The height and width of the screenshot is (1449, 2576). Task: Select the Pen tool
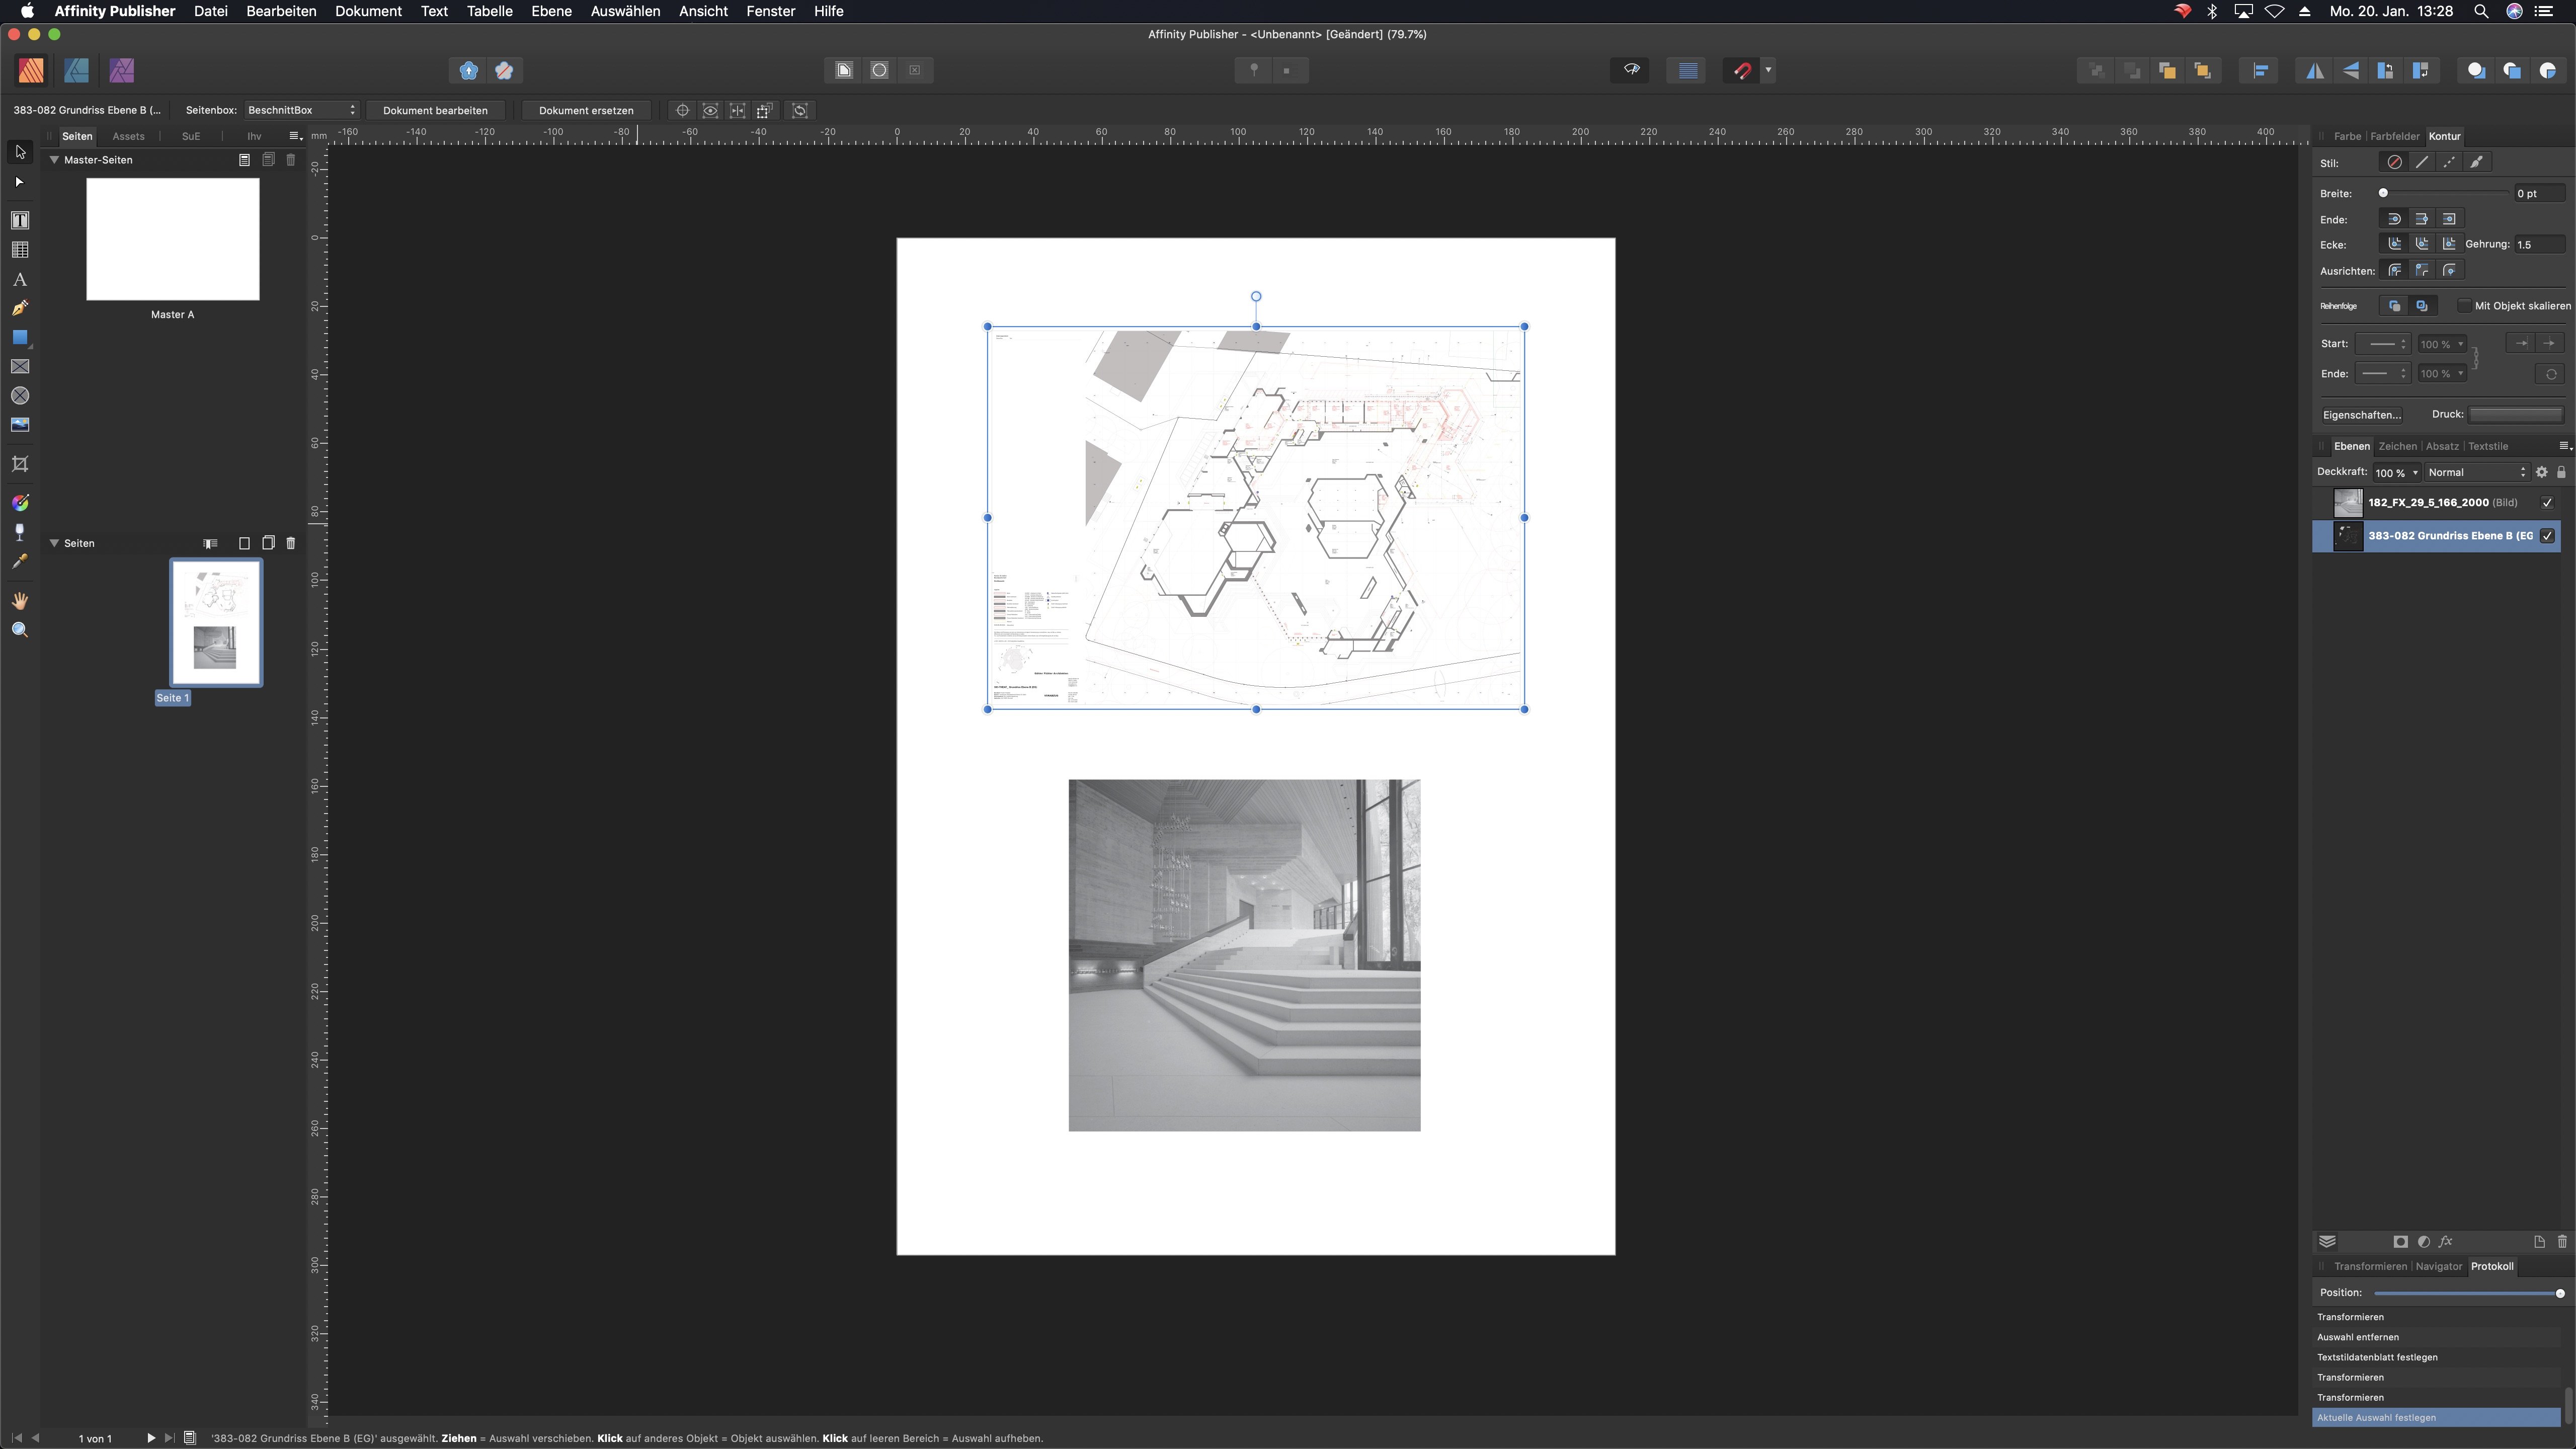point(20,308)
